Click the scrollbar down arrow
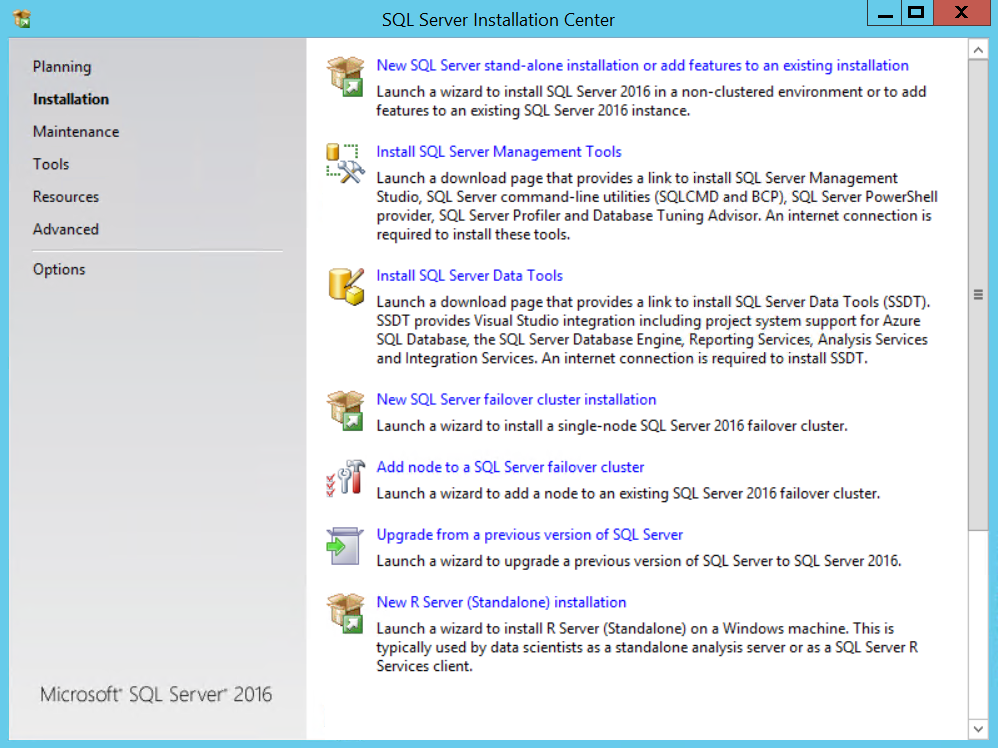998x748 pixels. point(978,730)
